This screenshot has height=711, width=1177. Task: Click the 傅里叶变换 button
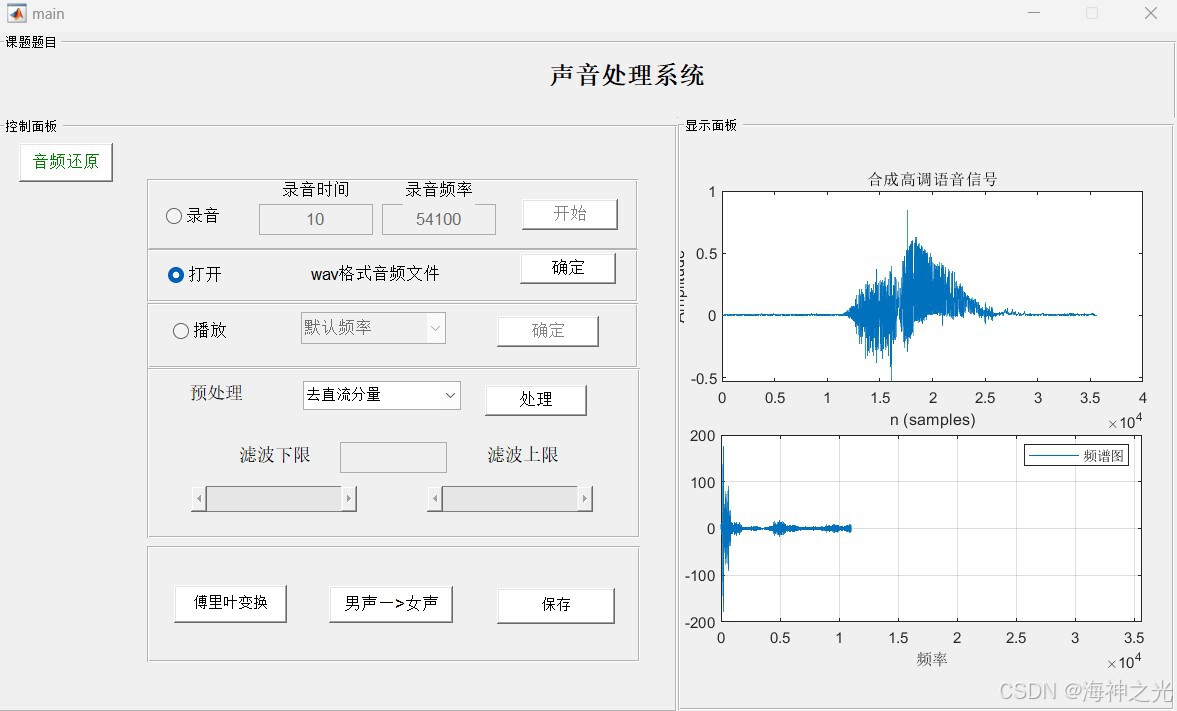click(230, 604)
